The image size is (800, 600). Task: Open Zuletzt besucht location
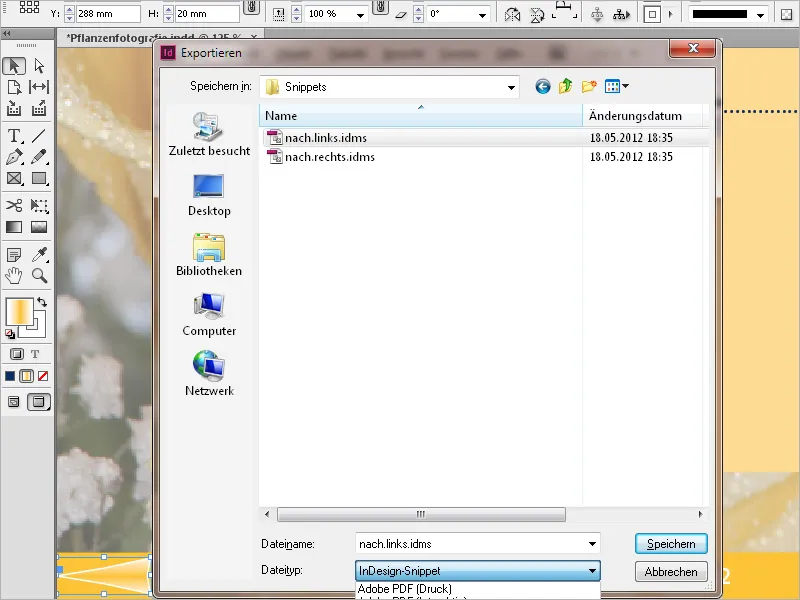pos(209,135)
